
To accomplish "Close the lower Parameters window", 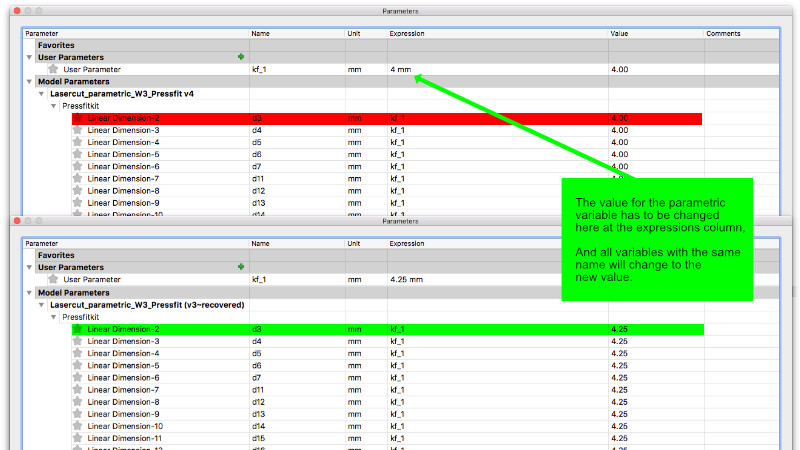I will coord(17,221).
